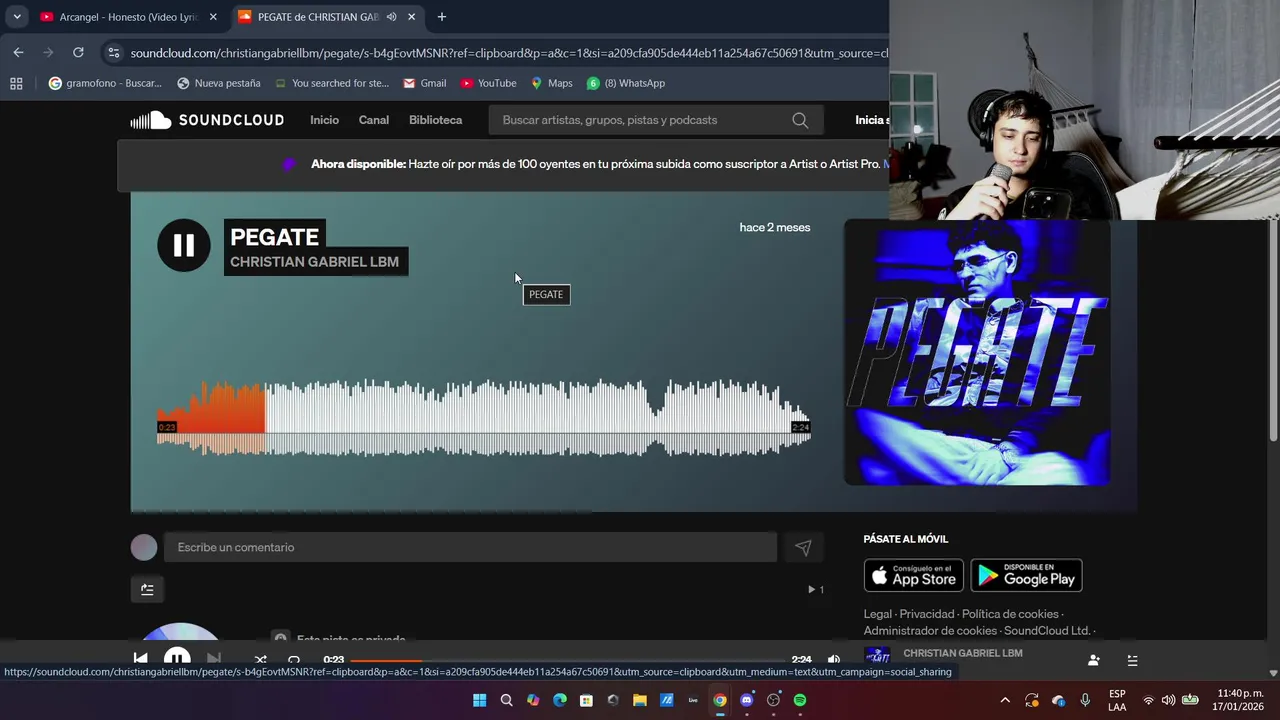The image size is (1280, 720).
Task: Open the PEGATE cover artwork
Action: [x=977, y=352]
